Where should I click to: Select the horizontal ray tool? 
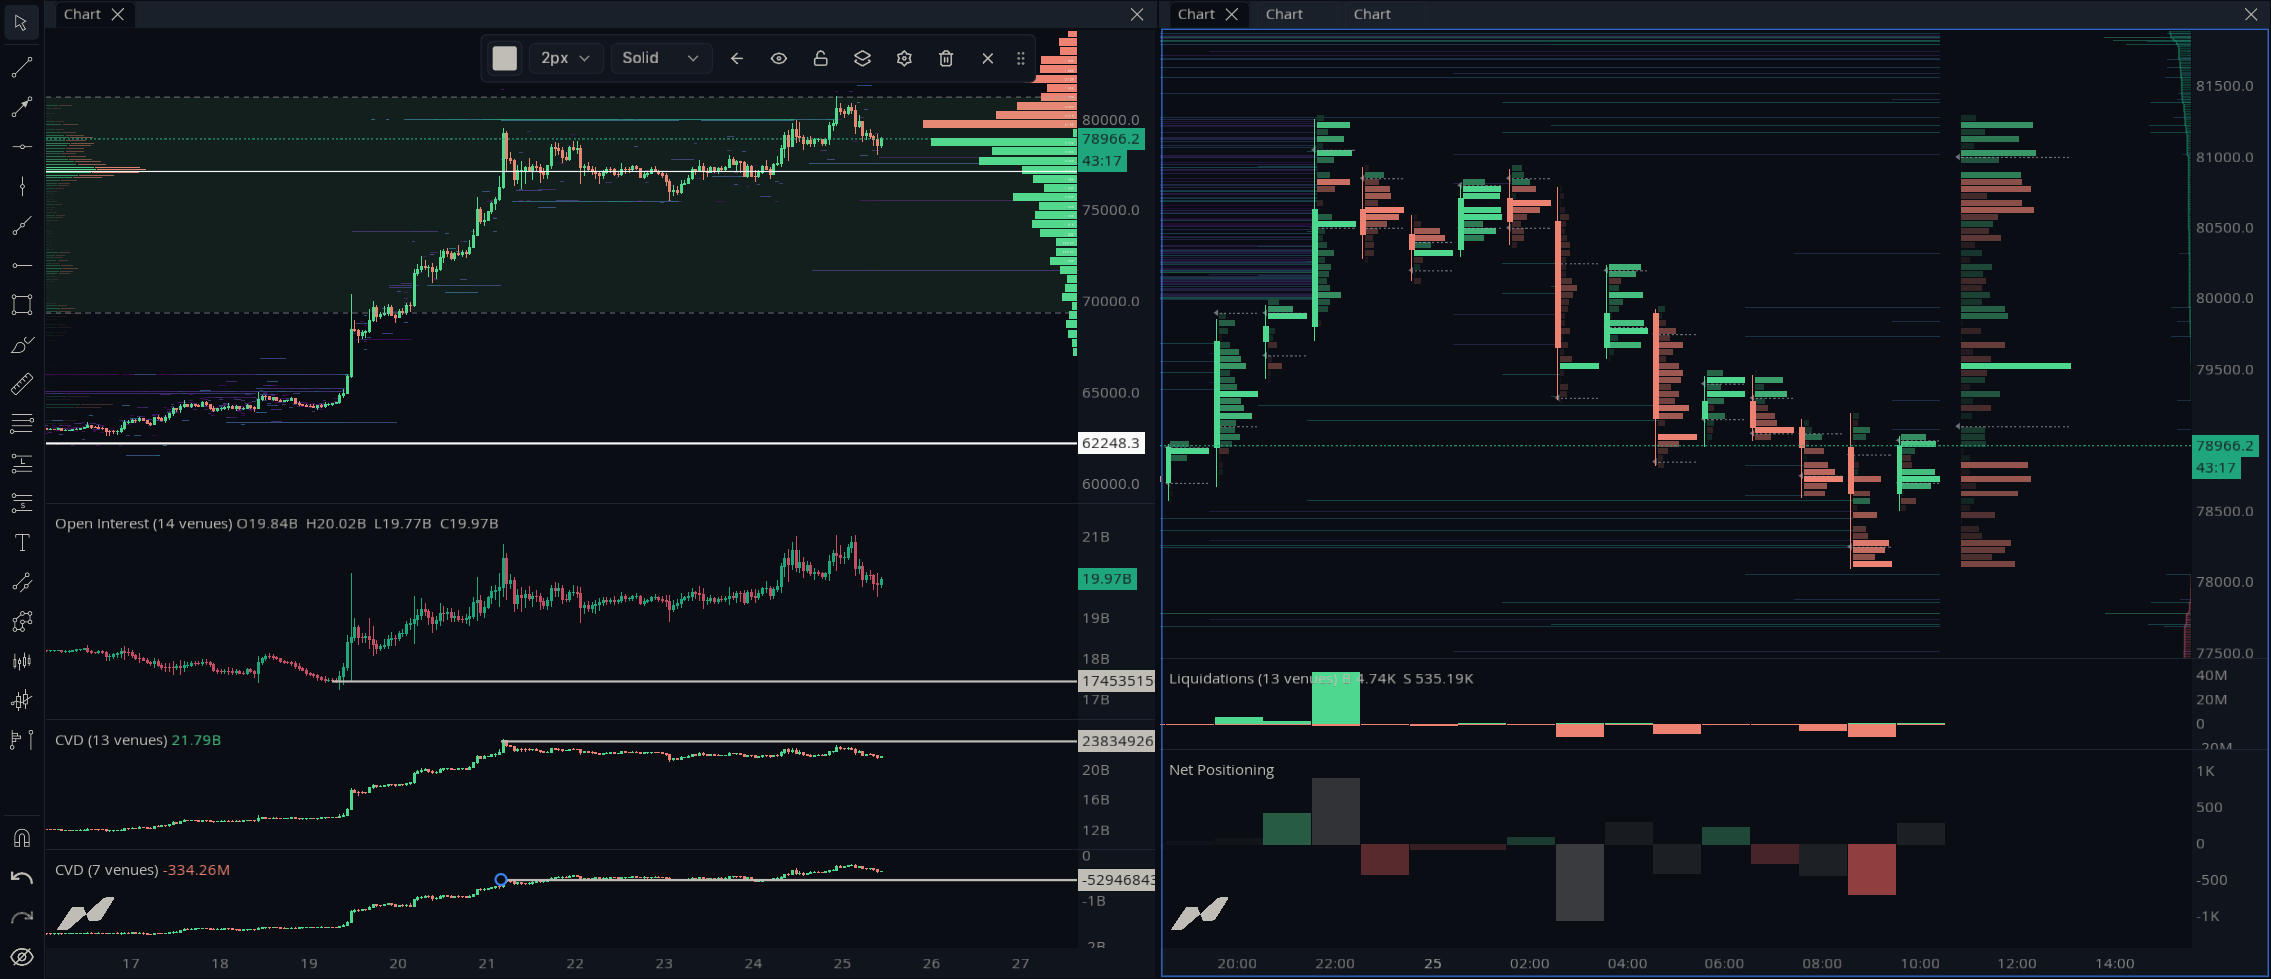tap(21, 265)
